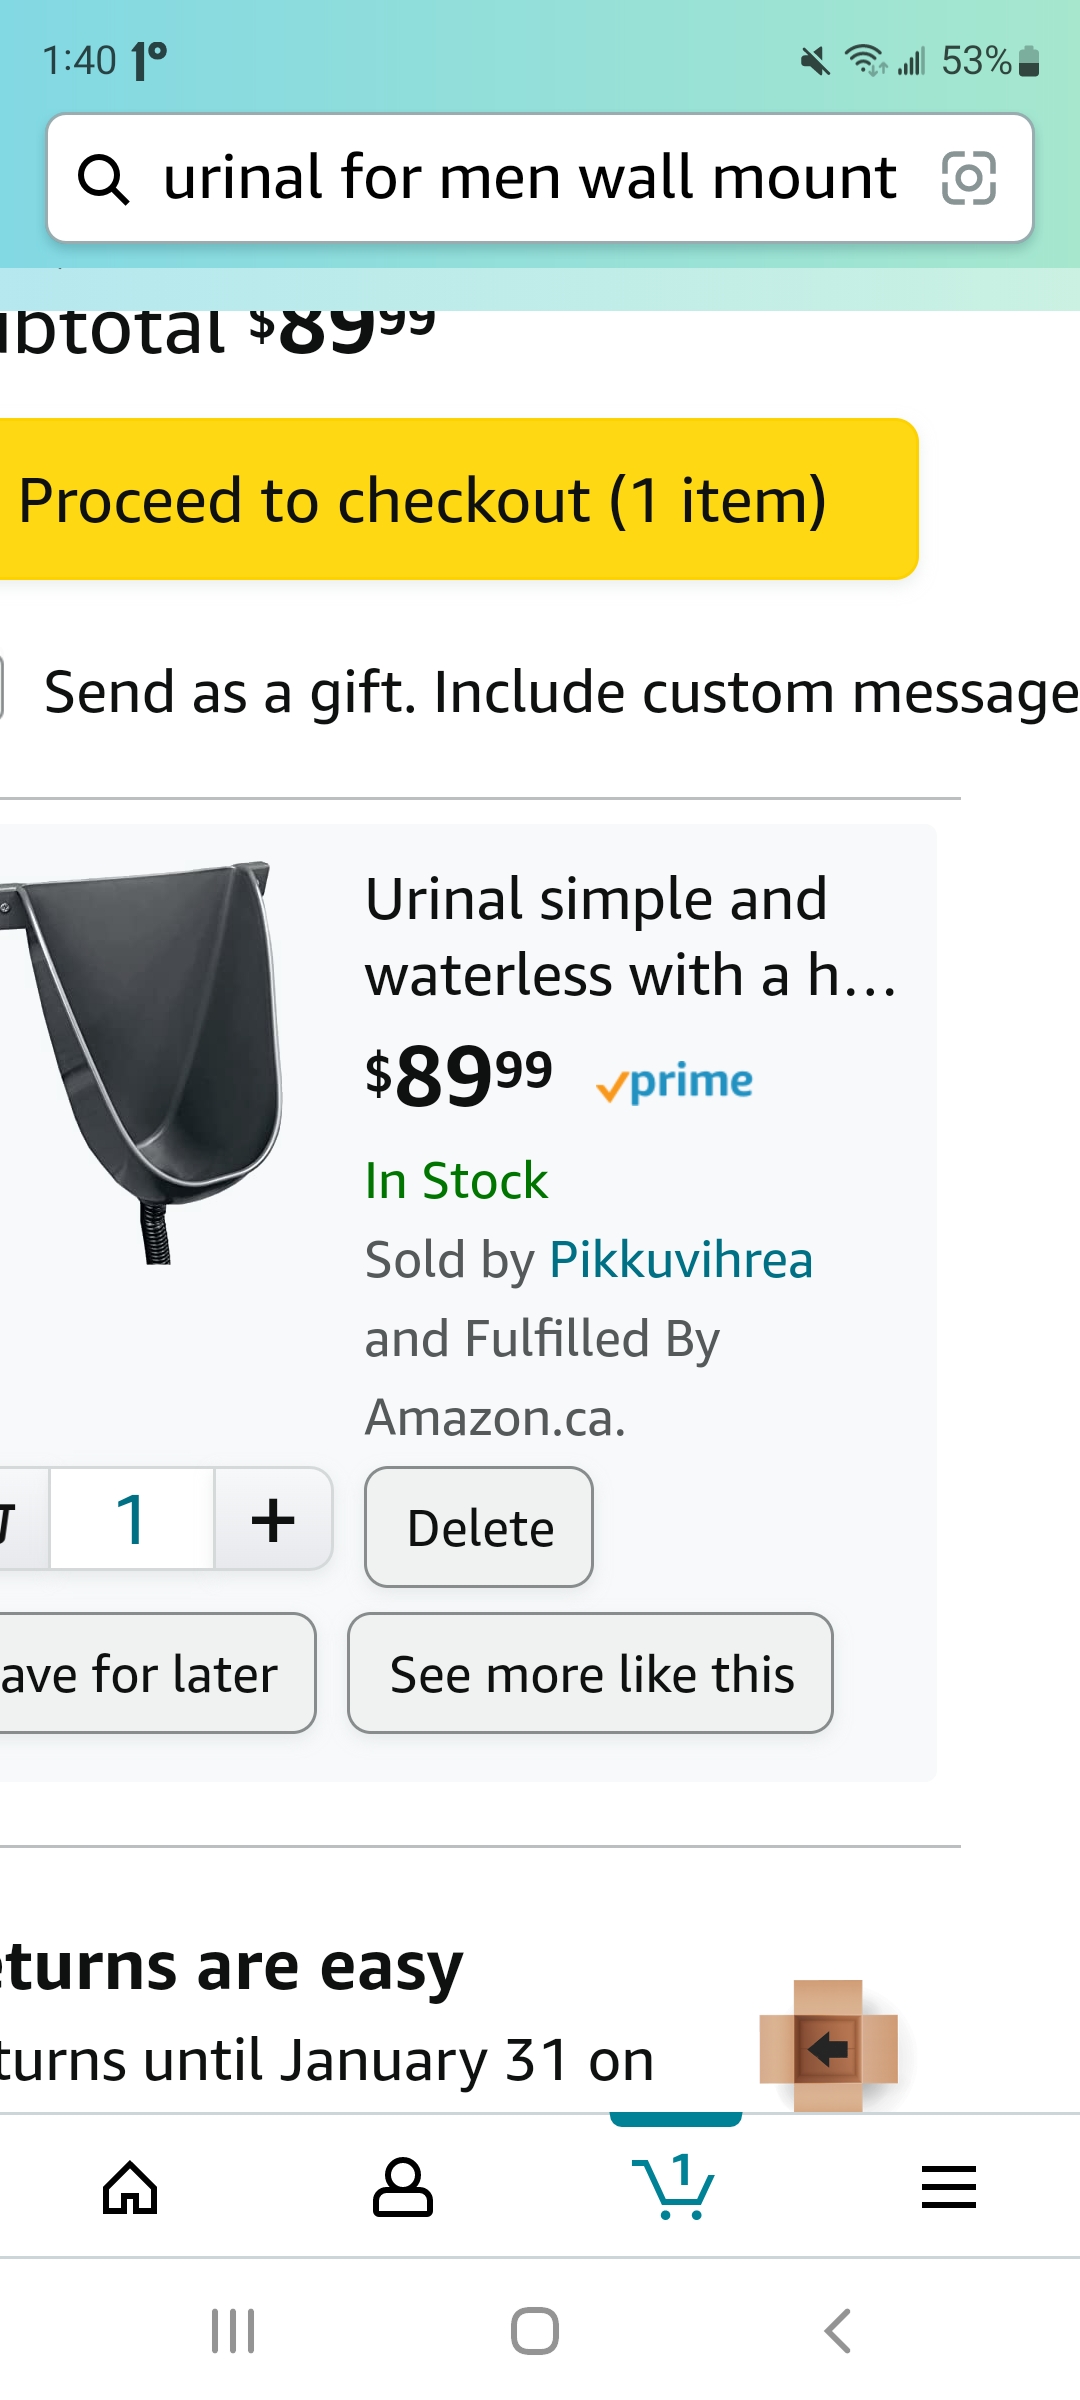Viewport: 1080px width, 2400px height.
Task: Check the Send as a gift checkbox
Action: [2, 688]
